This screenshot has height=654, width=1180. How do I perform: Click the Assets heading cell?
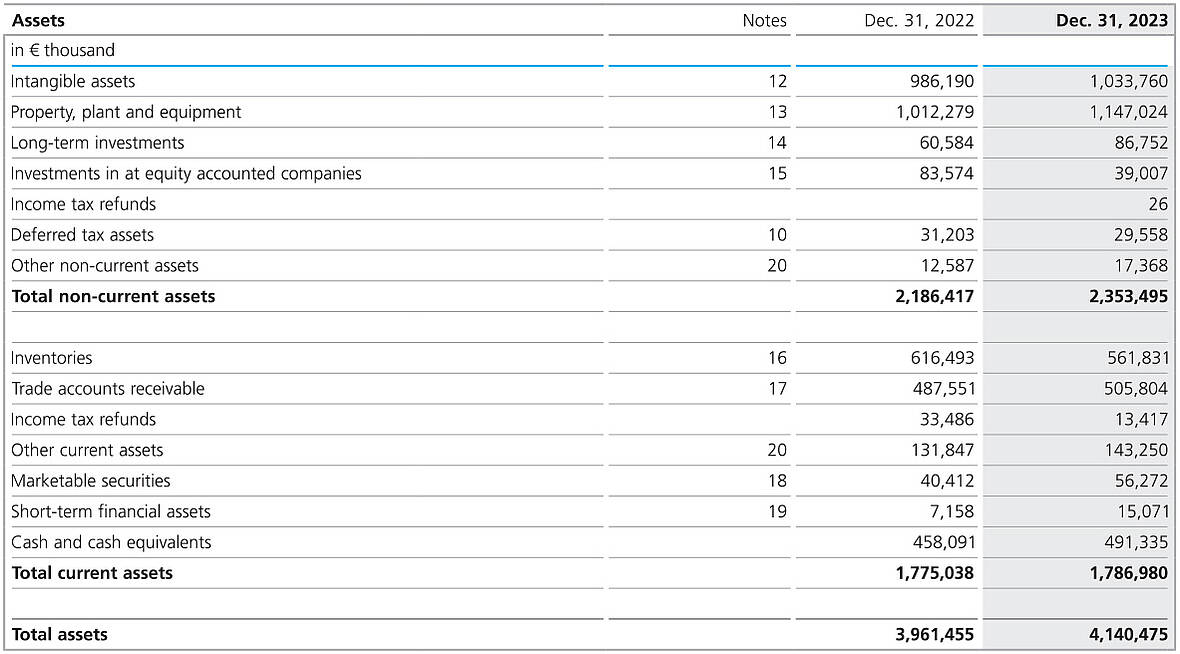click(x=38, y=20)
